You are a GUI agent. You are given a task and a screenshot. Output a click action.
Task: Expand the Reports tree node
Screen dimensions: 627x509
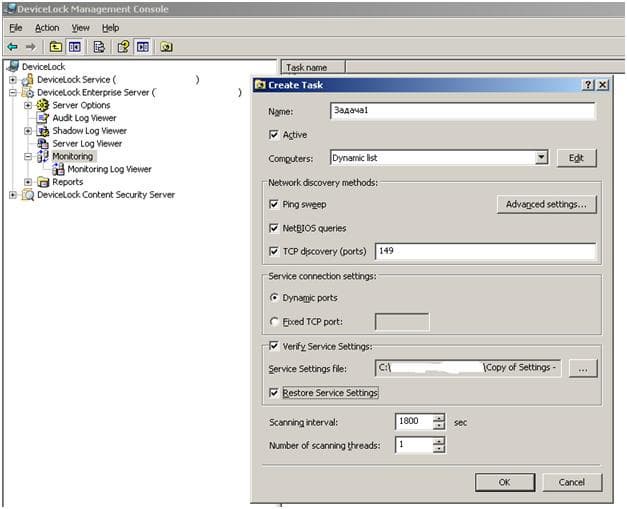tap(28, 182)
